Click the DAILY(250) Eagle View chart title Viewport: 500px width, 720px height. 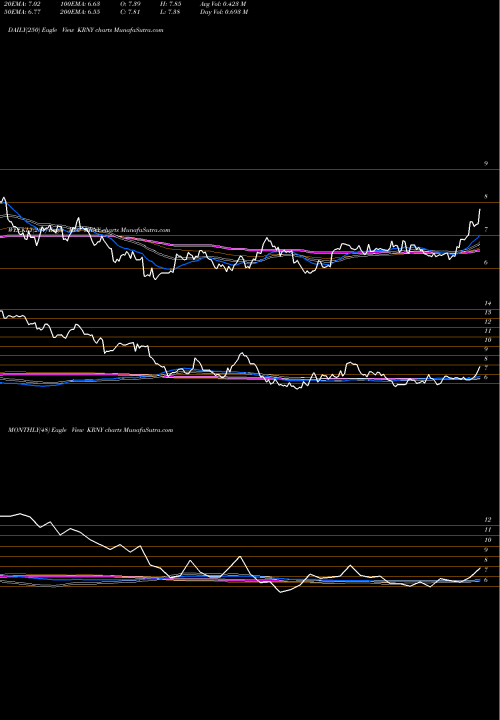[x=86, y=30]
